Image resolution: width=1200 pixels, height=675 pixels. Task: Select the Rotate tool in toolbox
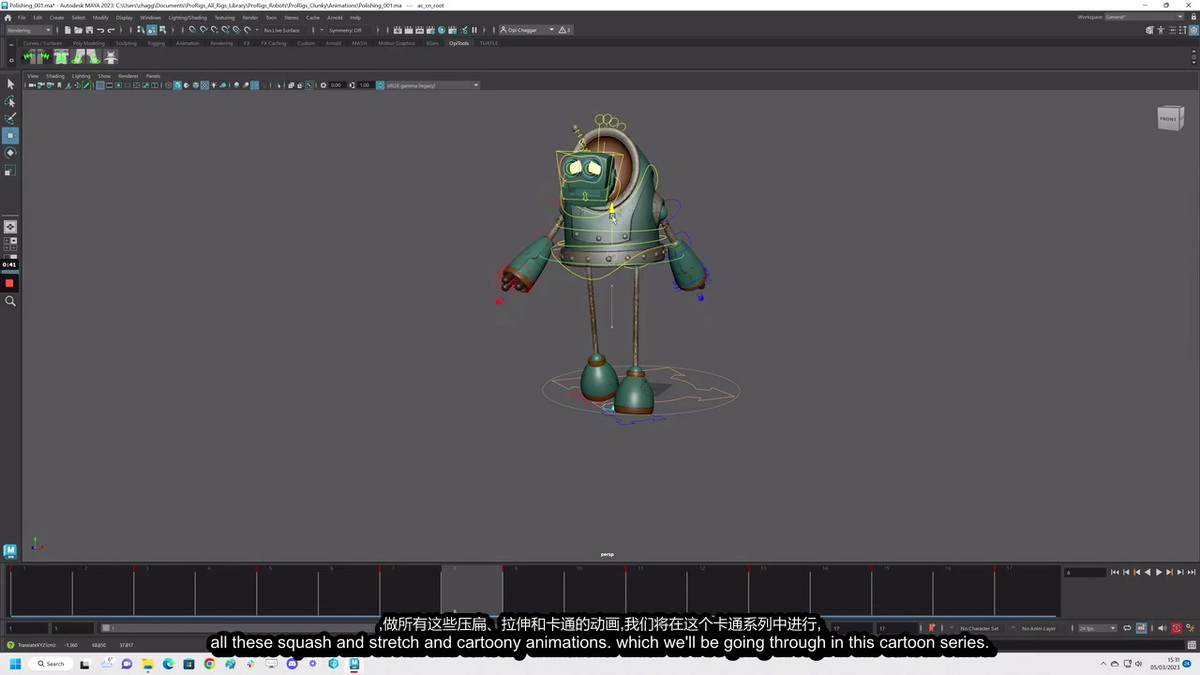tap(10, 153)
